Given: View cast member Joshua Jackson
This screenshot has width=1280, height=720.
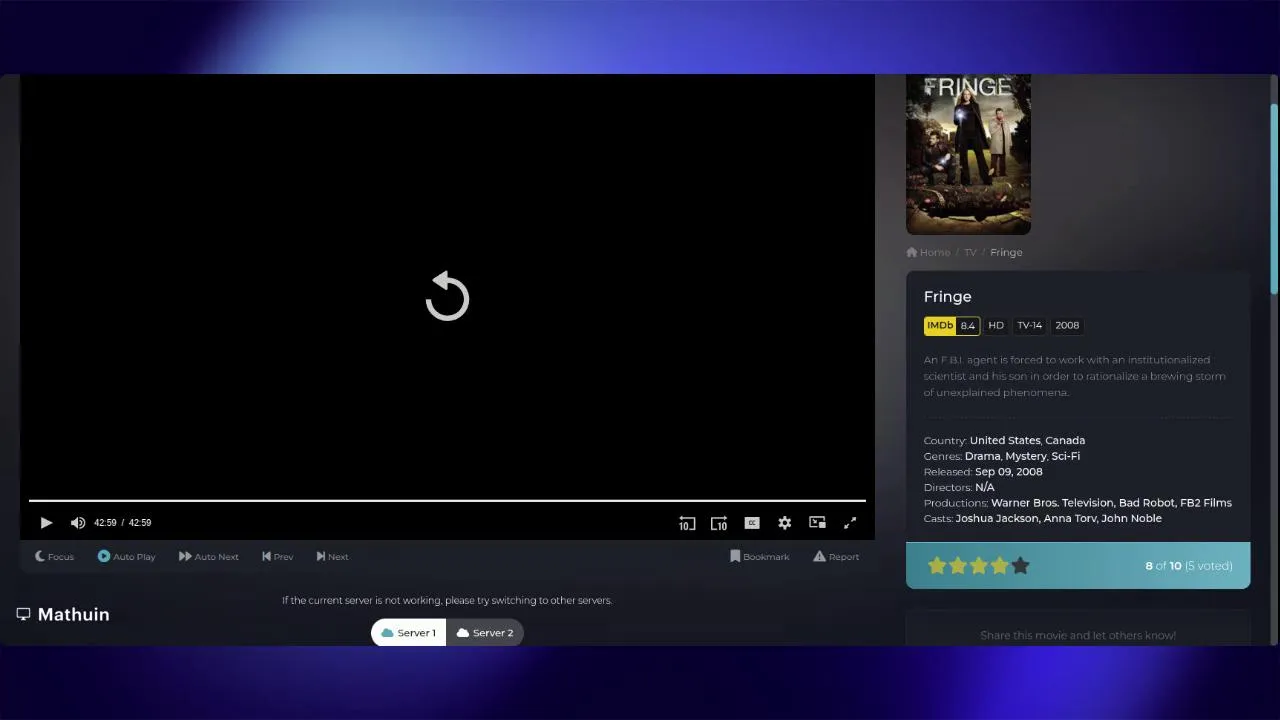Looking at the screenshot, I should click(x=996, y=519).
